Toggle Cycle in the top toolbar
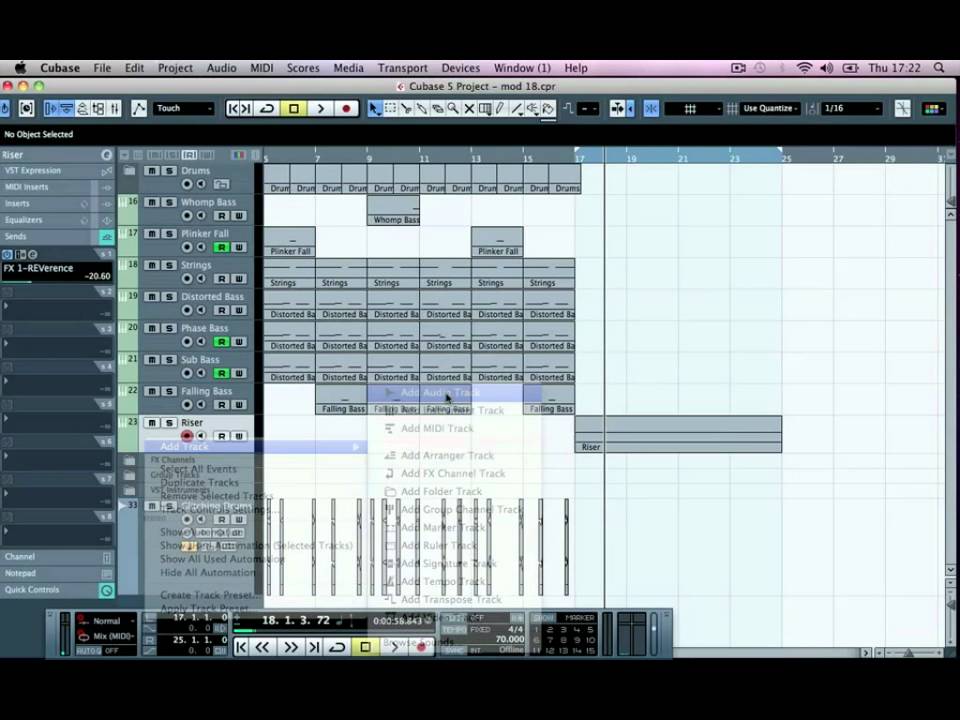This screenshot has height=720, width=960. (267, 109)
